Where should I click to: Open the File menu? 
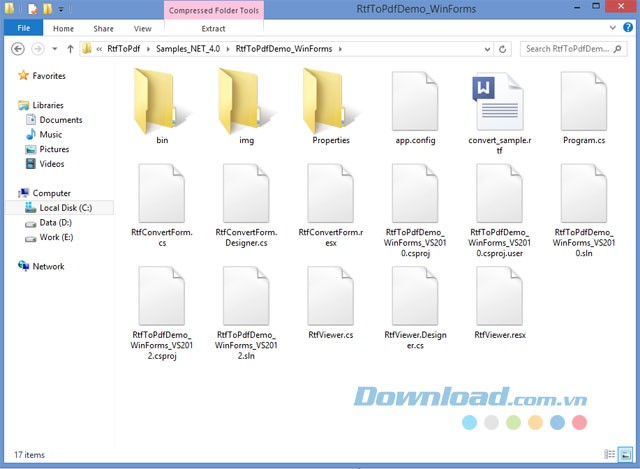(x=23, y=28)
